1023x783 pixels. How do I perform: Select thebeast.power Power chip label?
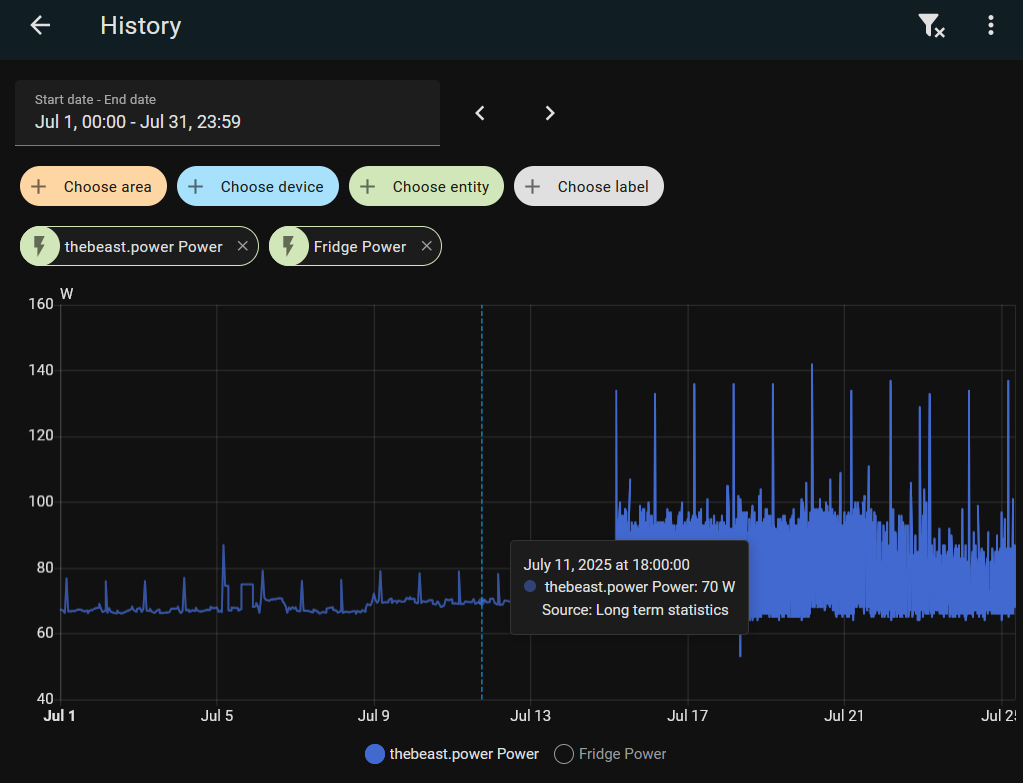pos(144,247)
